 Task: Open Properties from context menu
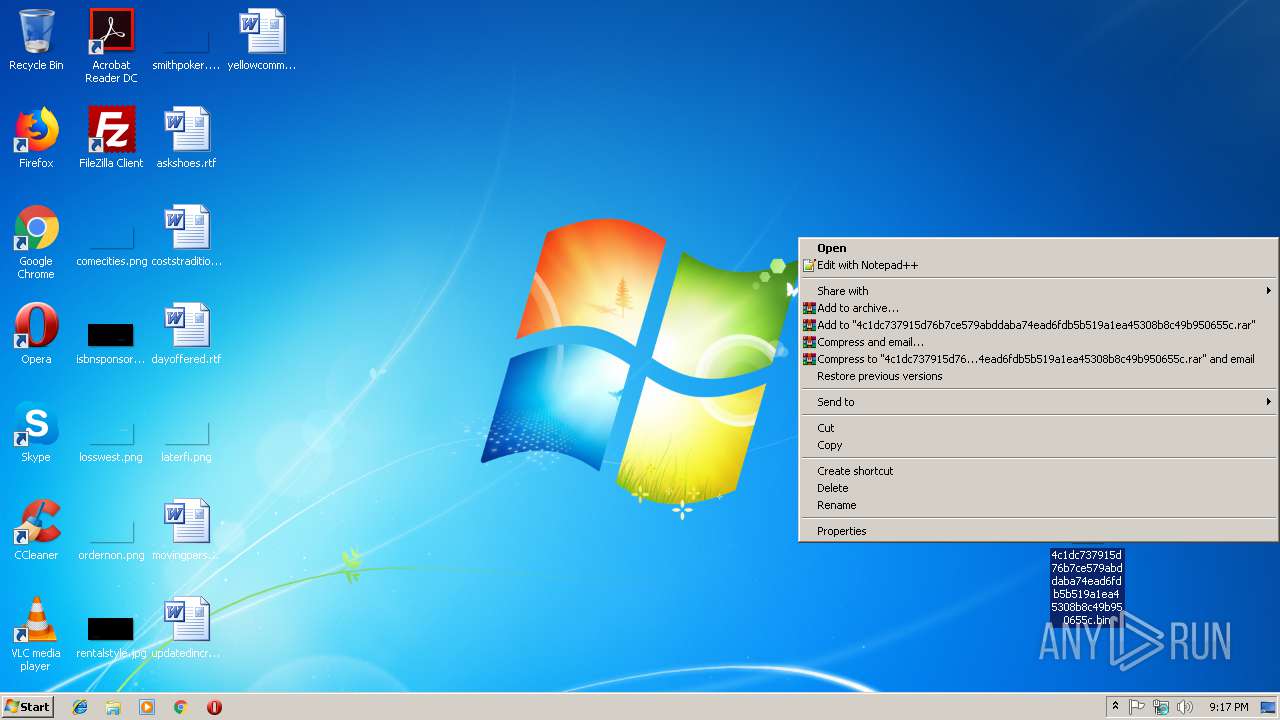point(1038,531)
